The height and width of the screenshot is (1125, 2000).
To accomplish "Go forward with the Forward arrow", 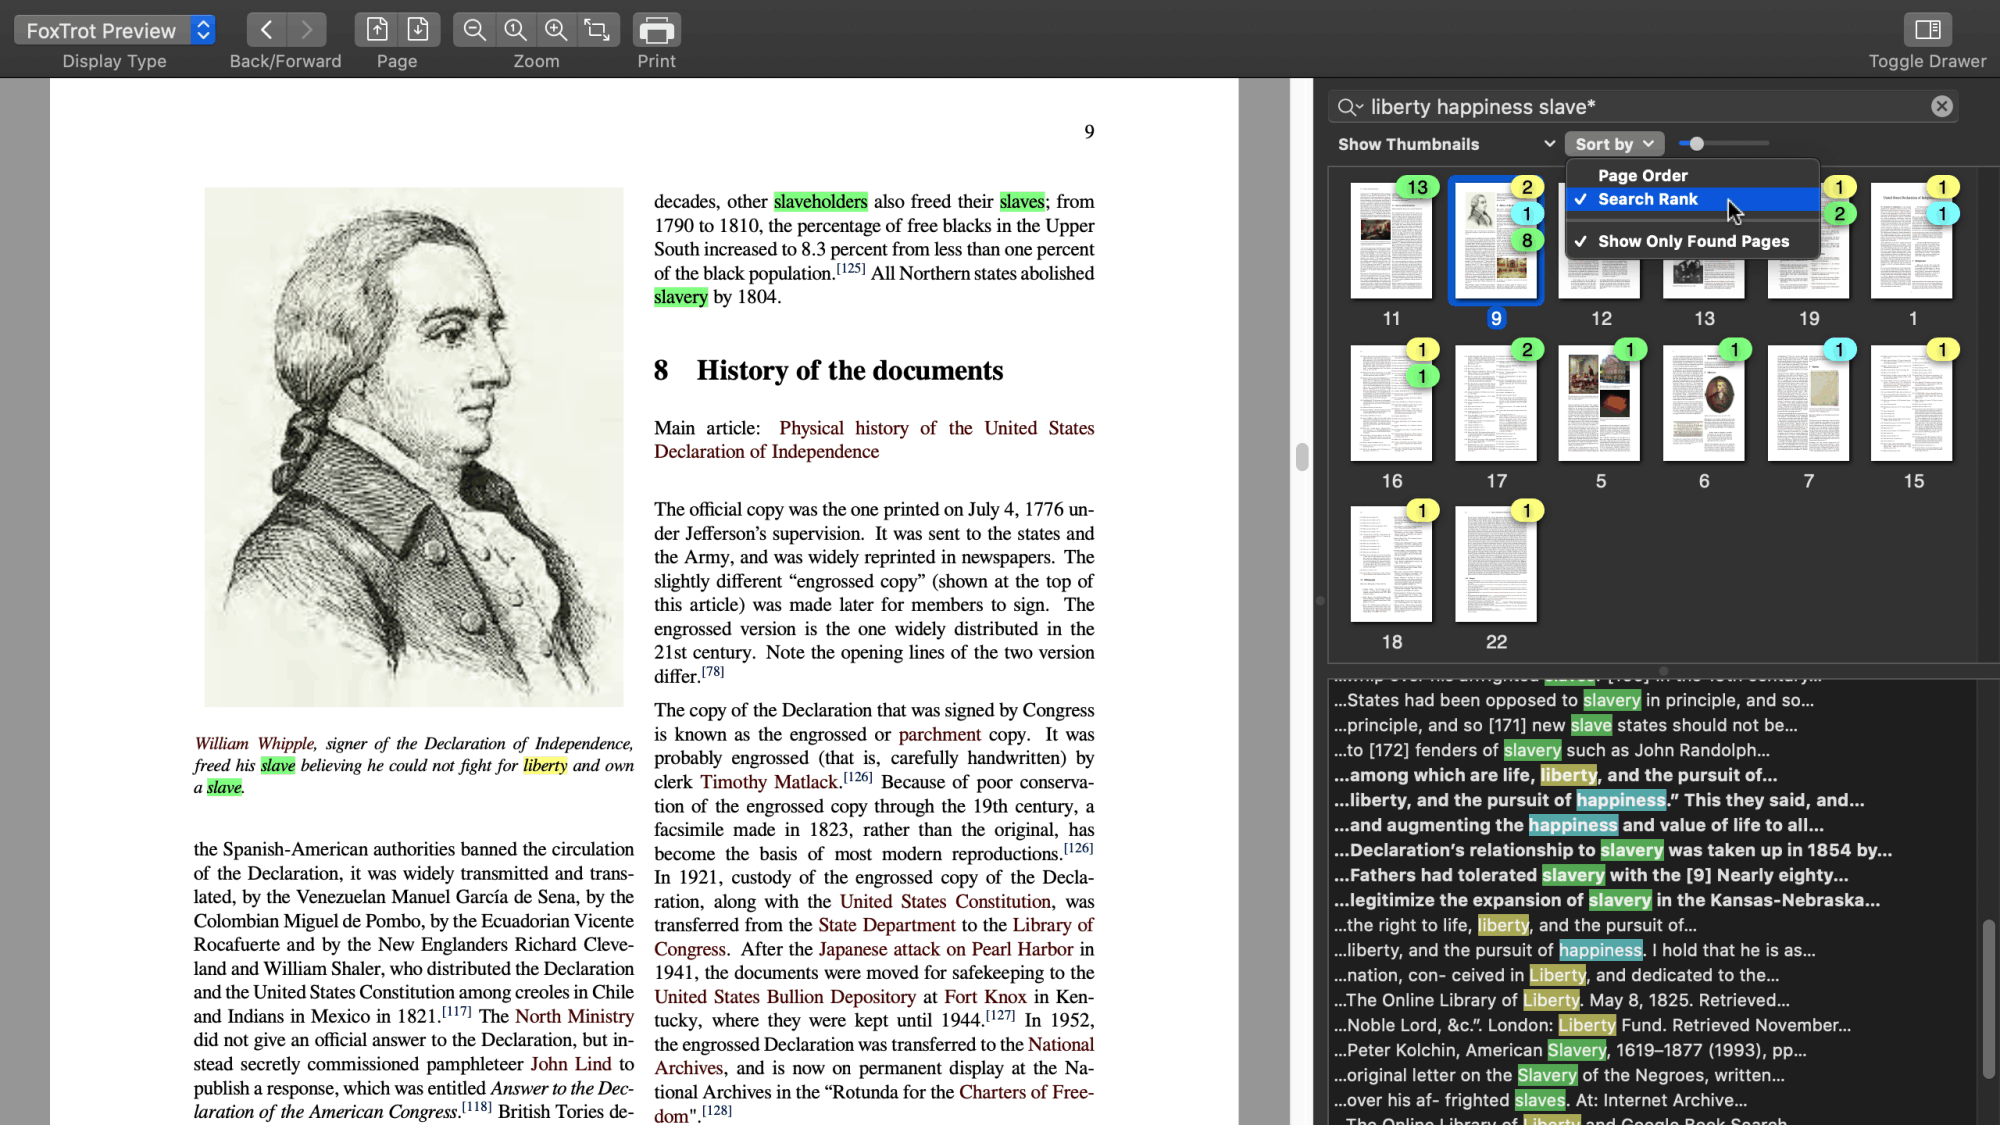I will pyautogui.click(x=307, y=30).
